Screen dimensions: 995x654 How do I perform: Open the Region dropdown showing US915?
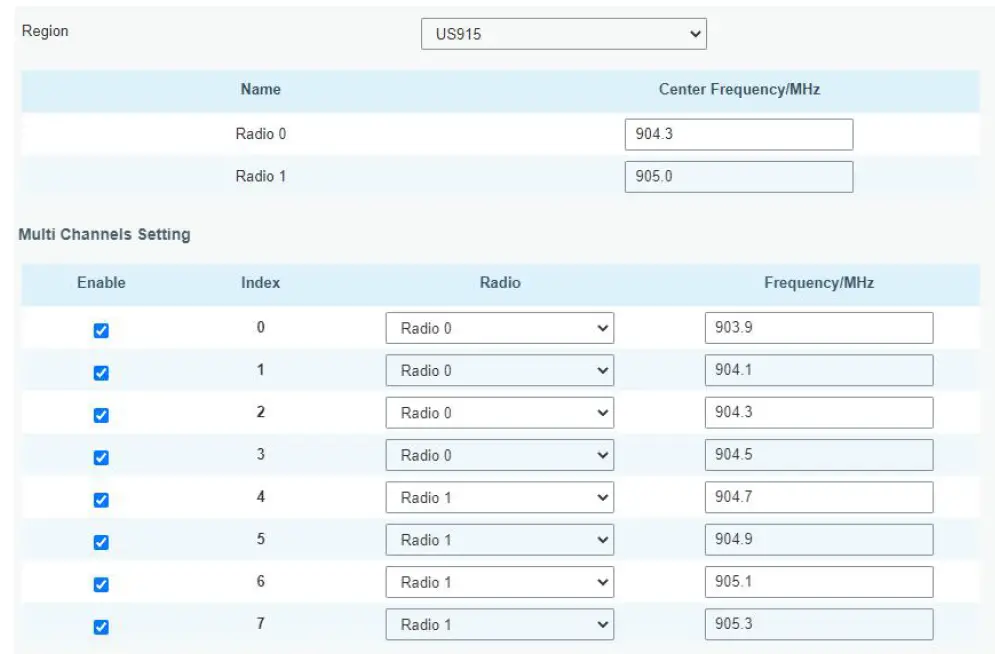pyautogui.click(x=563, y=34)
